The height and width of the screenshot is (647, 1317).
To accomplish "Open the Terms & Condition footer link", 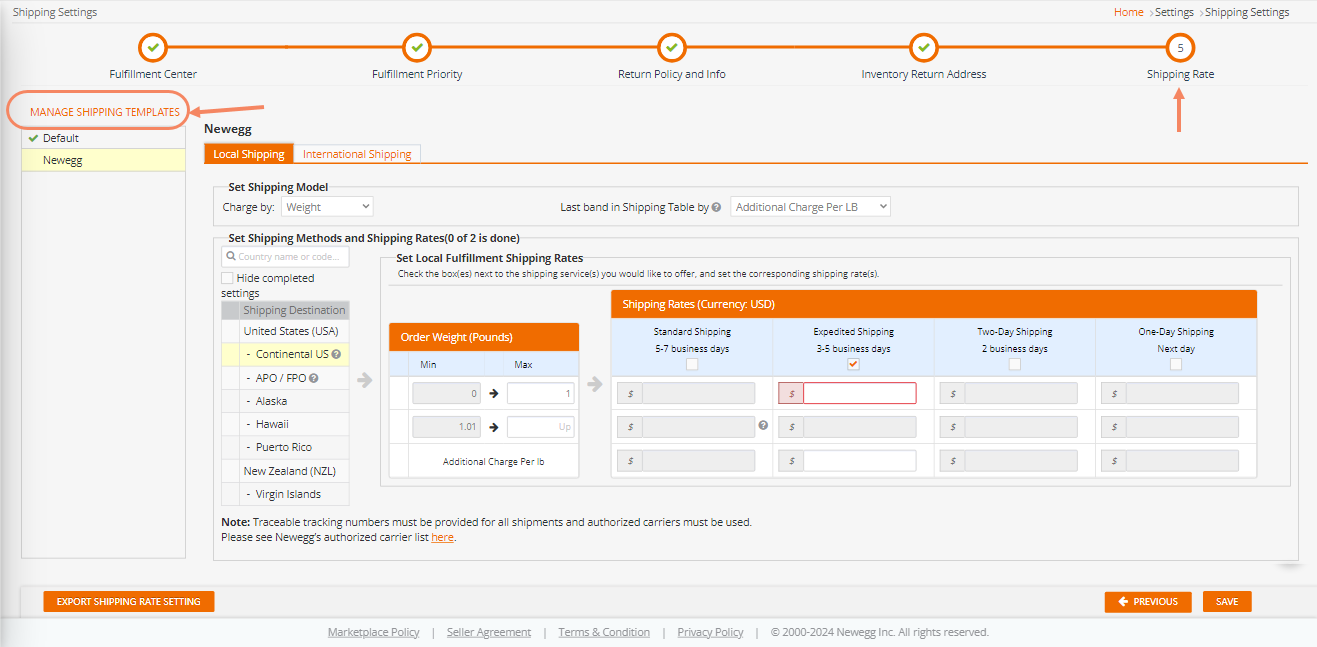I will (x=604, y=632).
